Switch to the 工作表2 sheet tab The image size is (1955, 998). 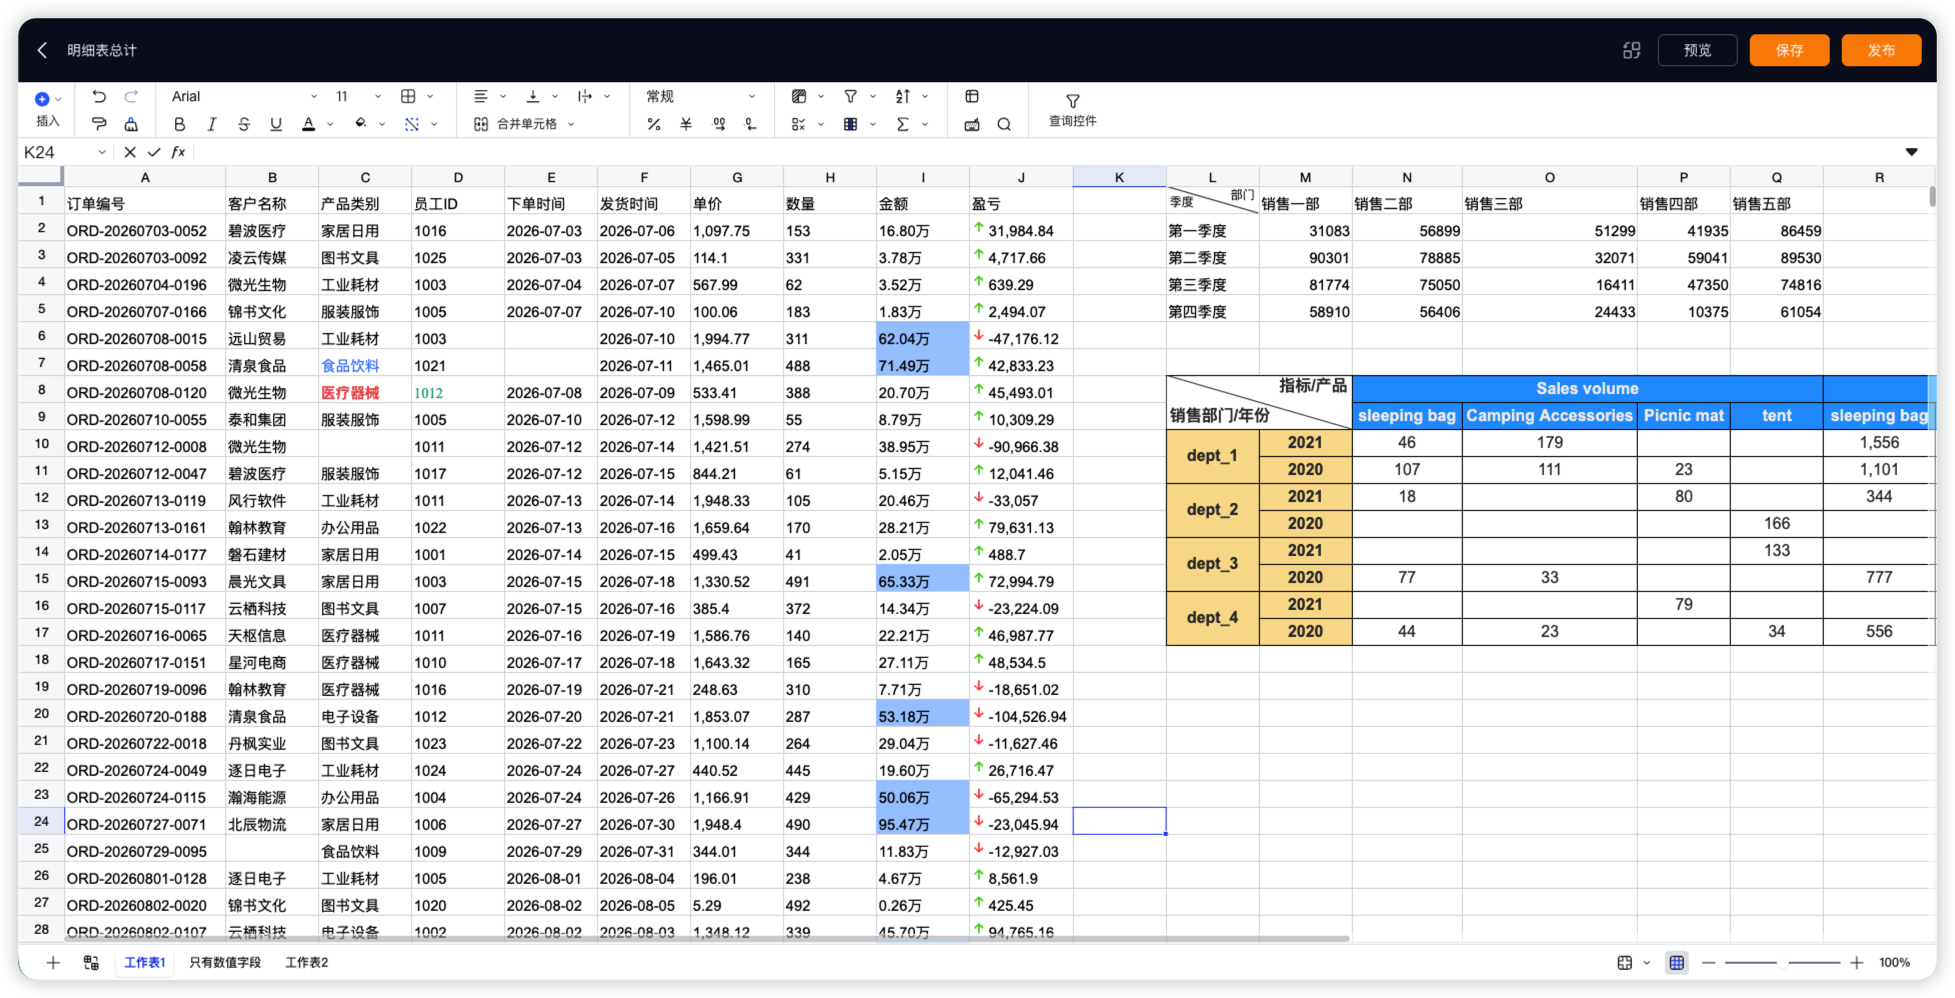click(x=307, y=962)
